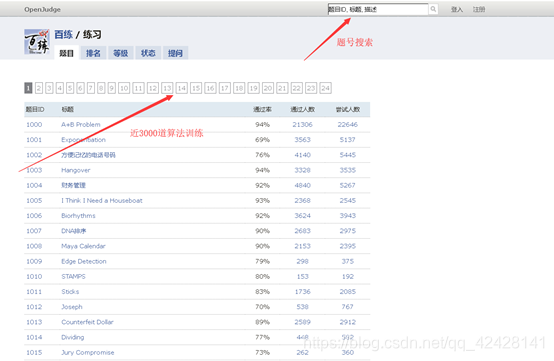Click problem ID 1004
Image resolution: width=554 pixels, height=361 pixels.
[34, 185]
